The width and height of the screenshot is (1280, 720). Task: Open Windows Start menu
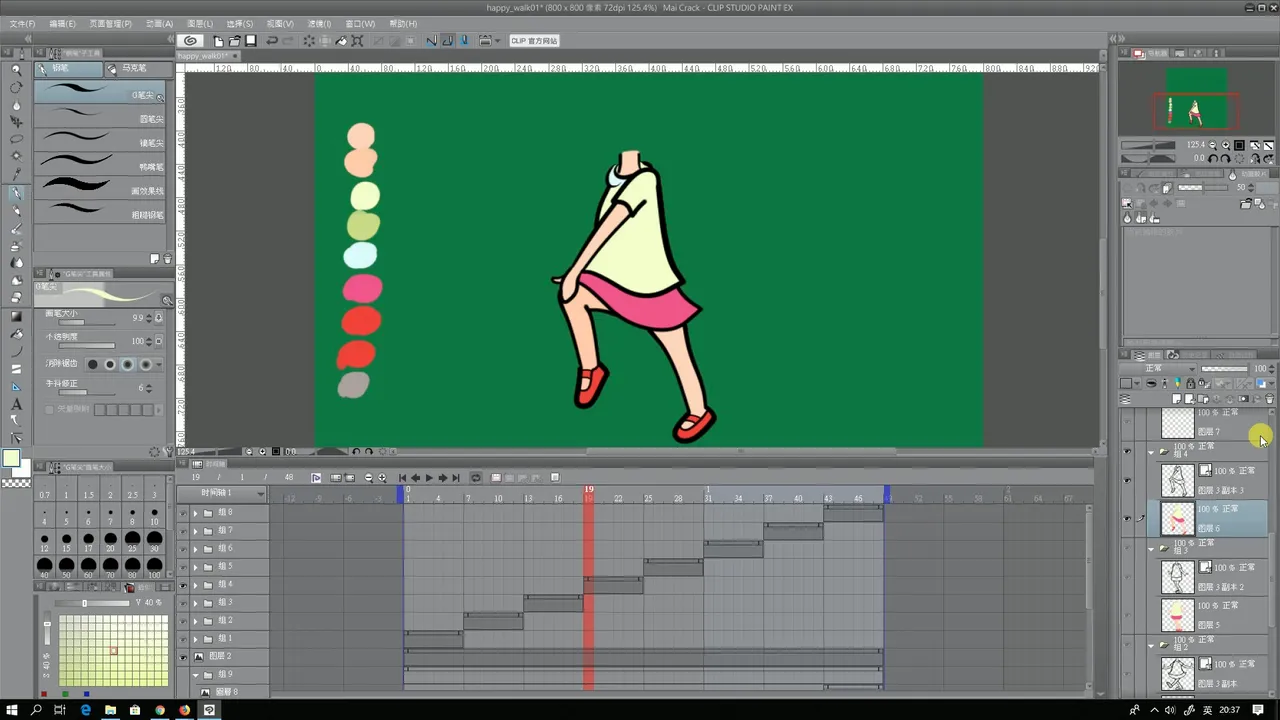coord(10,710)
